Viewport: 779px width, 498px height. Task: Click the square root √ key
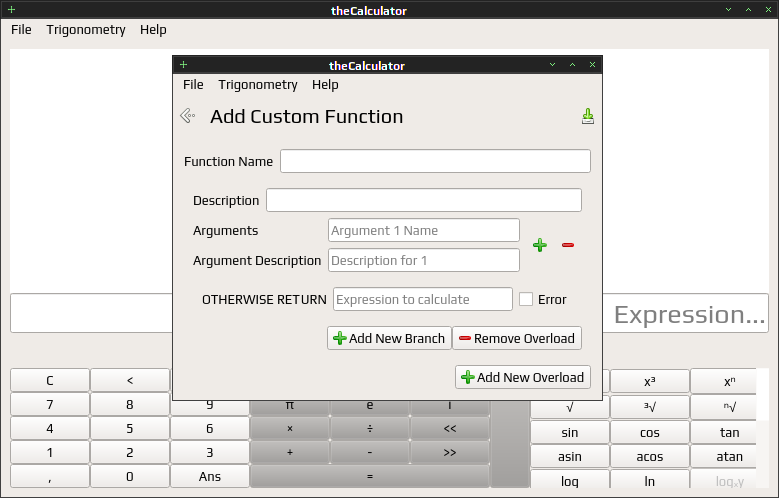(570, 407)
